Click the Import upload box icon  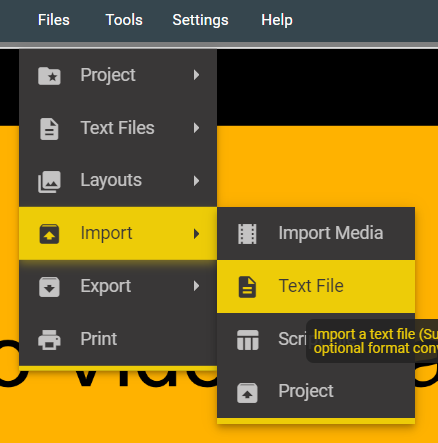[x=49, y=234]
